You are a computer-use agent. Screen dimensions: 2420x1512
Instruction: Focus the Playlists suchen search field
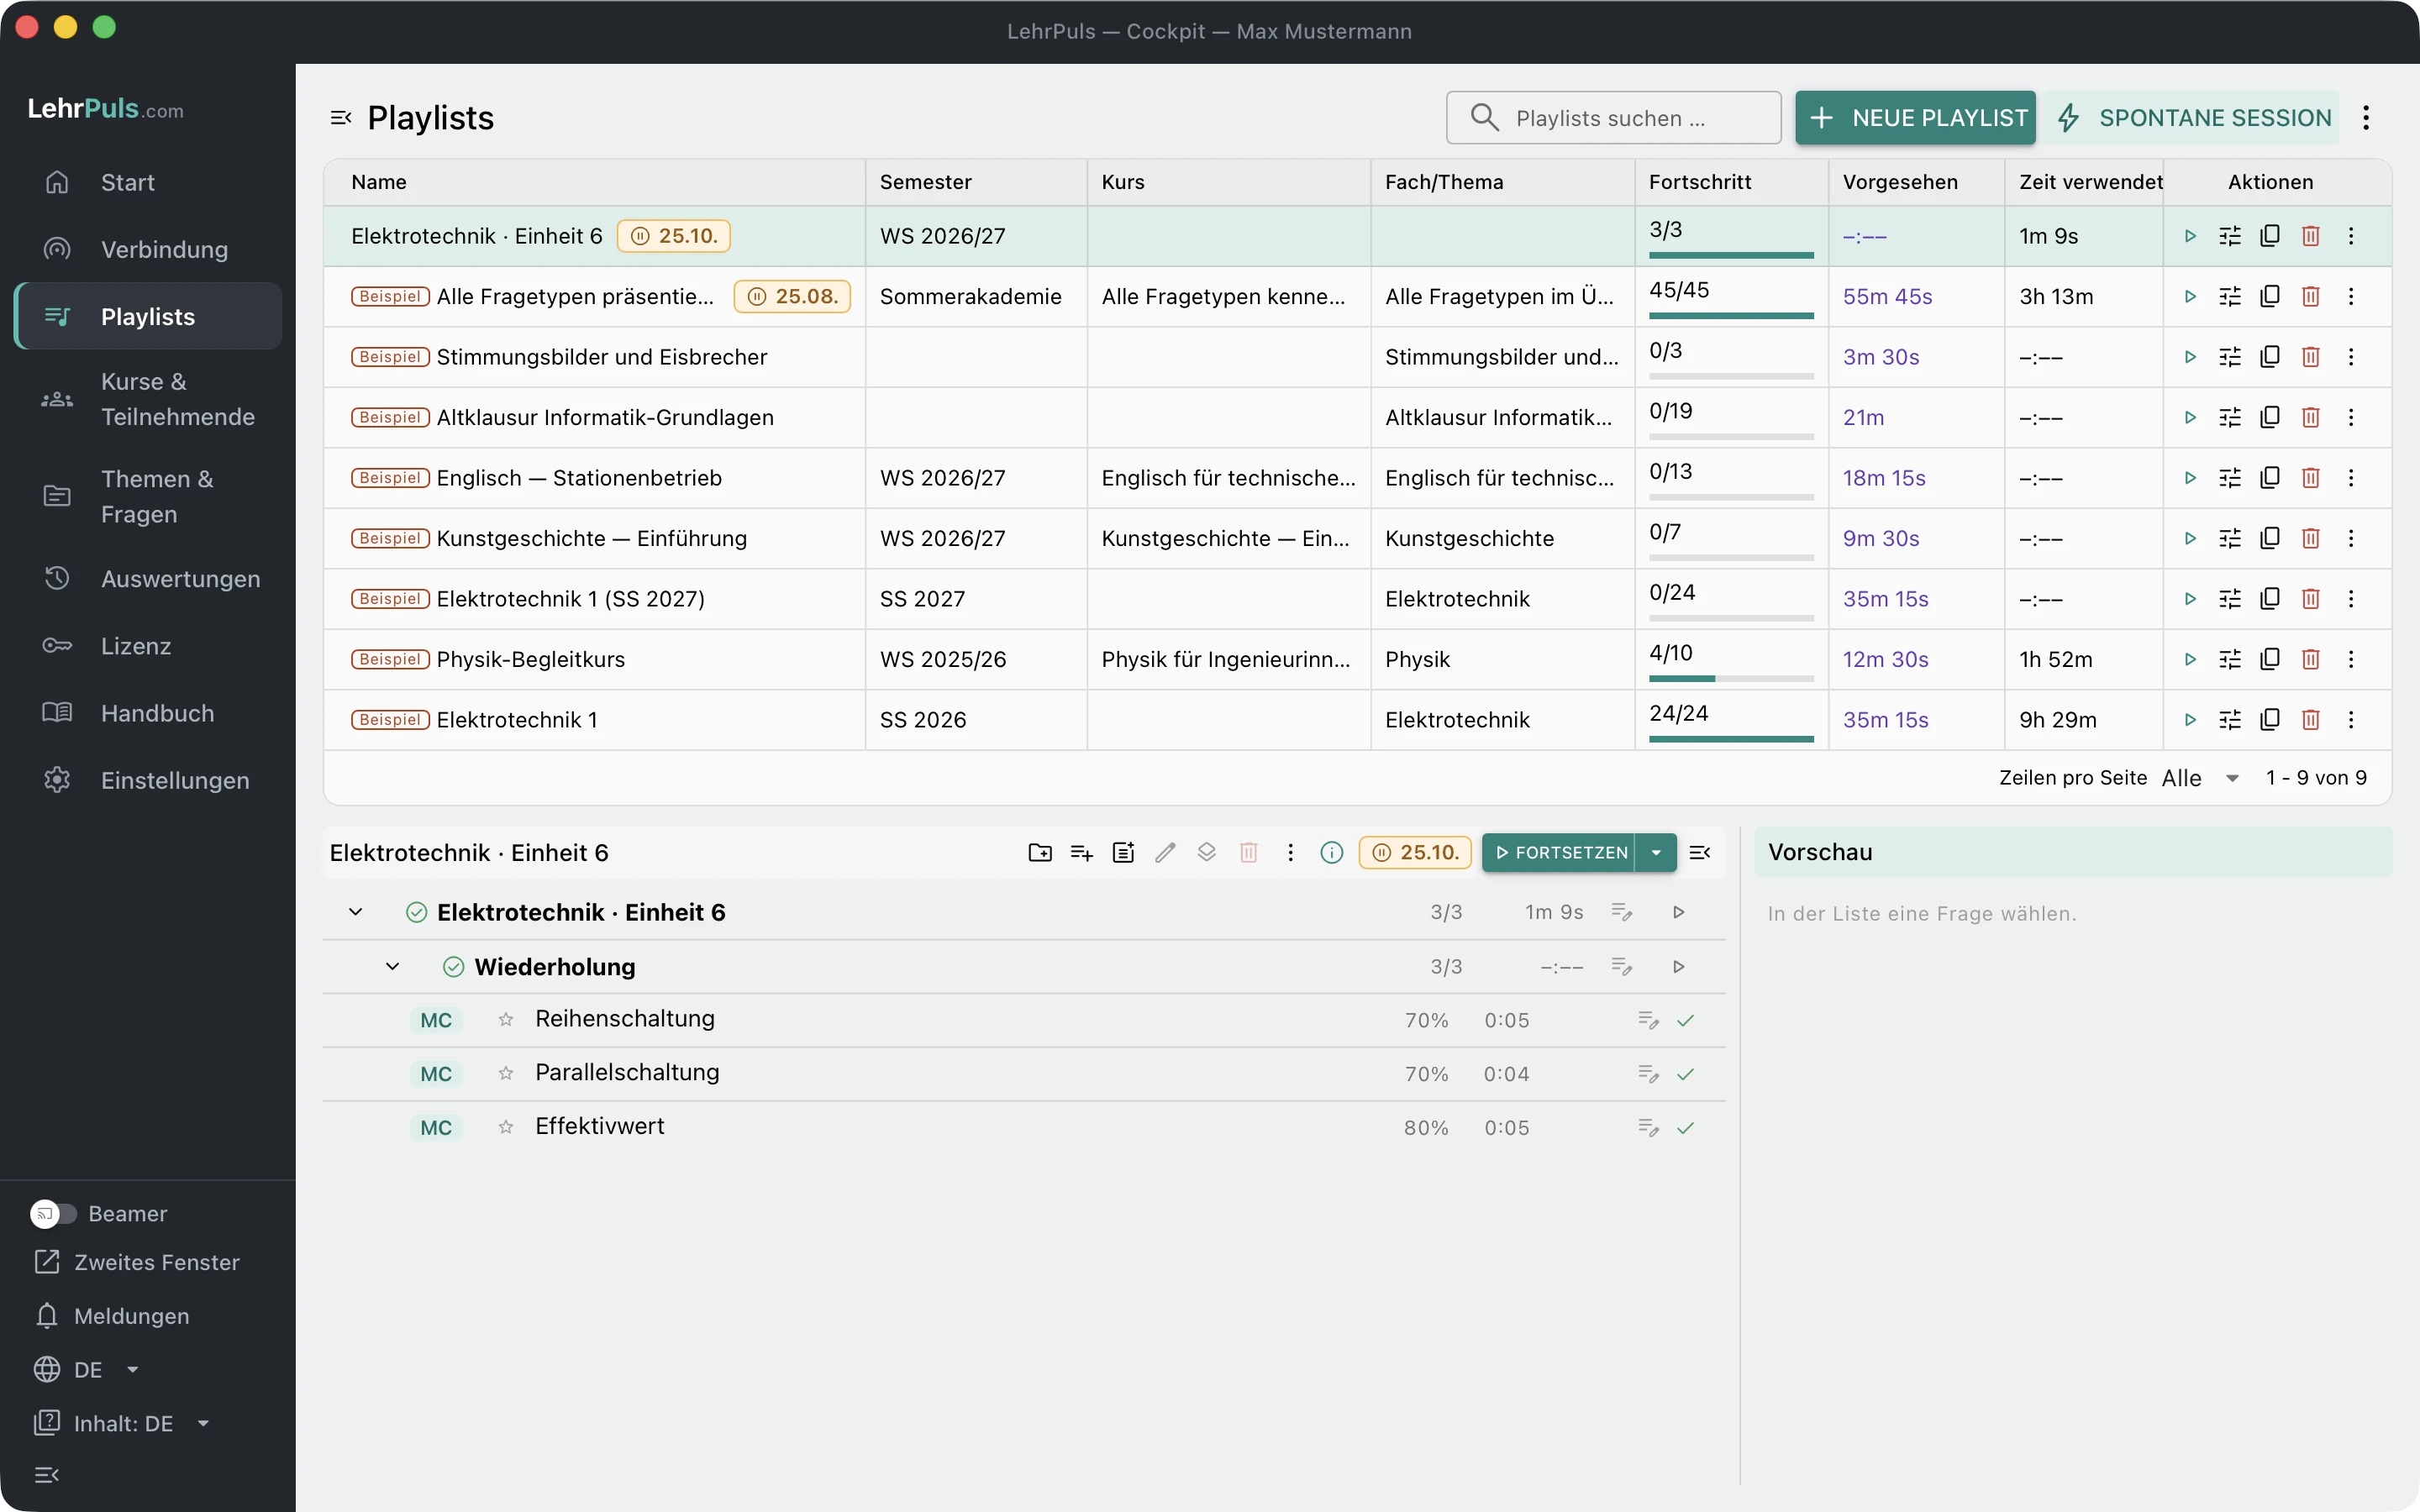[1613, 118]
